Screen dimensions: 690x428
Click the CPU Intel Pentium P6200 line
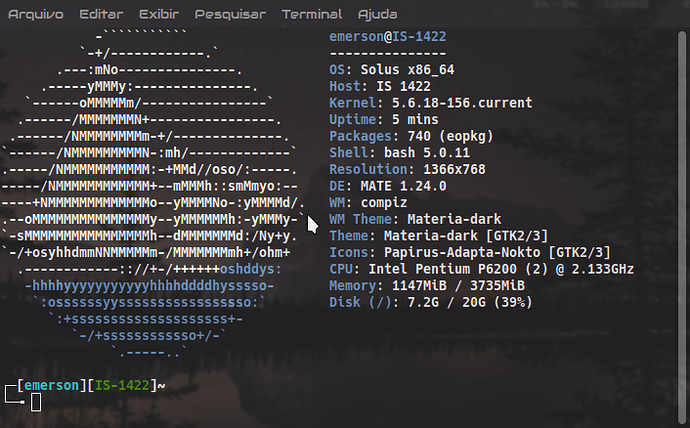coord(482,268)
